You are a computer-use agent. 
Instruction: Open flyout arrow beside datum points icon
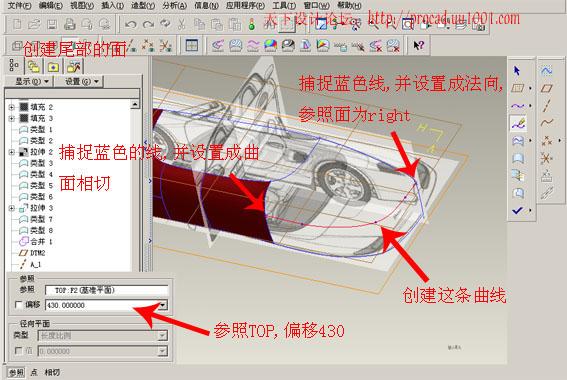click(x=559, y=141)
